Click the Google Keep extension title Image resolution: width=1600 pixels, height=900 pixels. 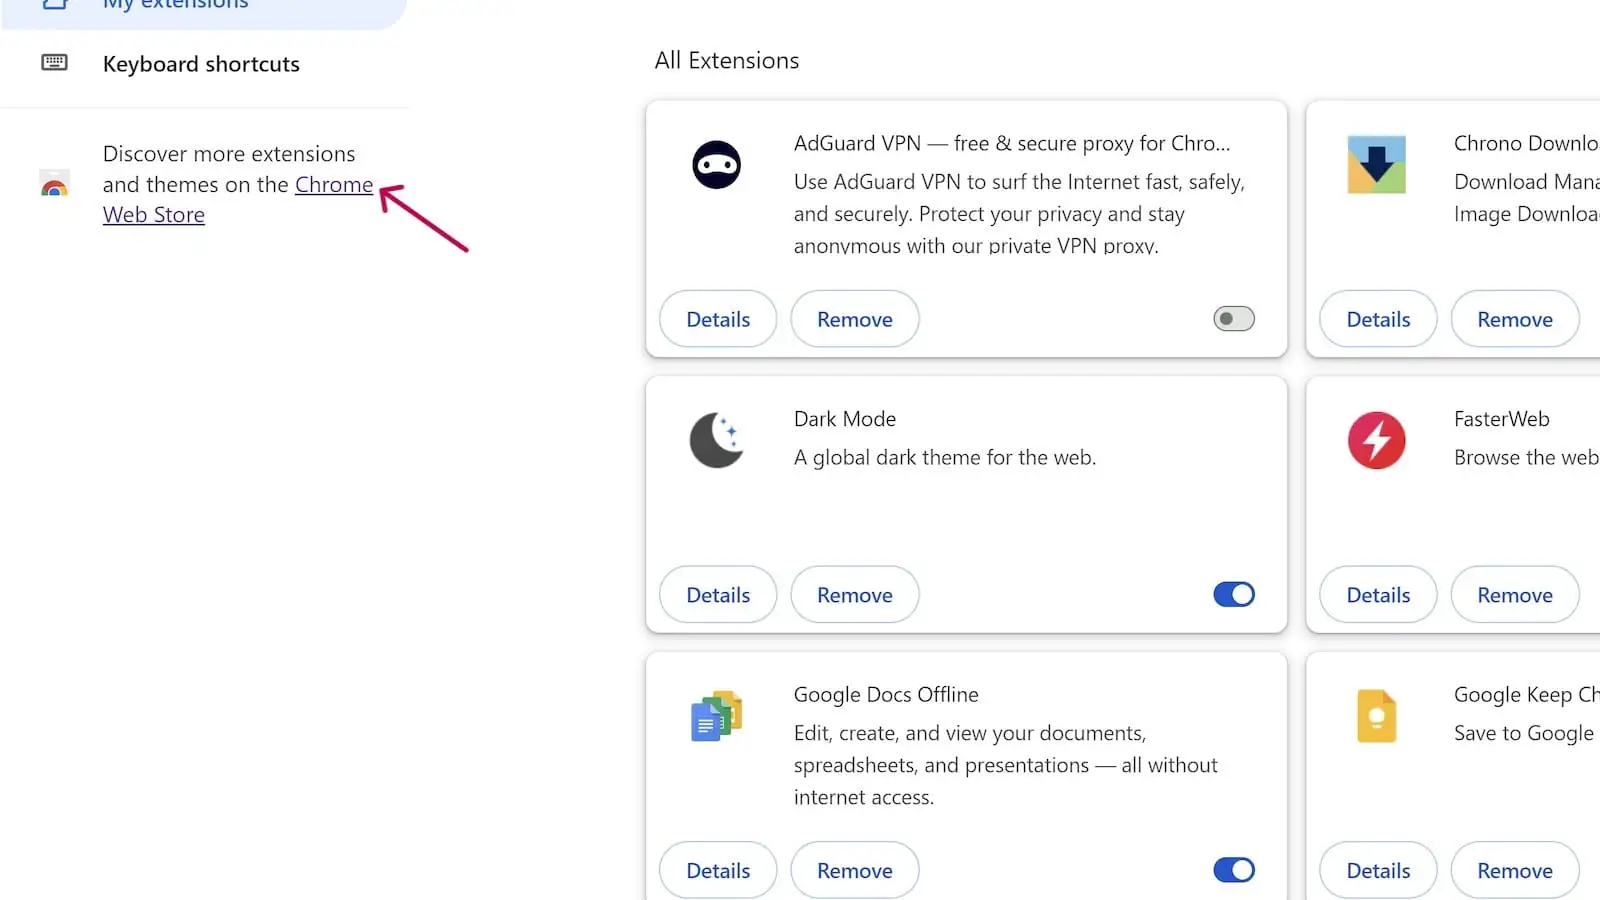pos(1527,695)
